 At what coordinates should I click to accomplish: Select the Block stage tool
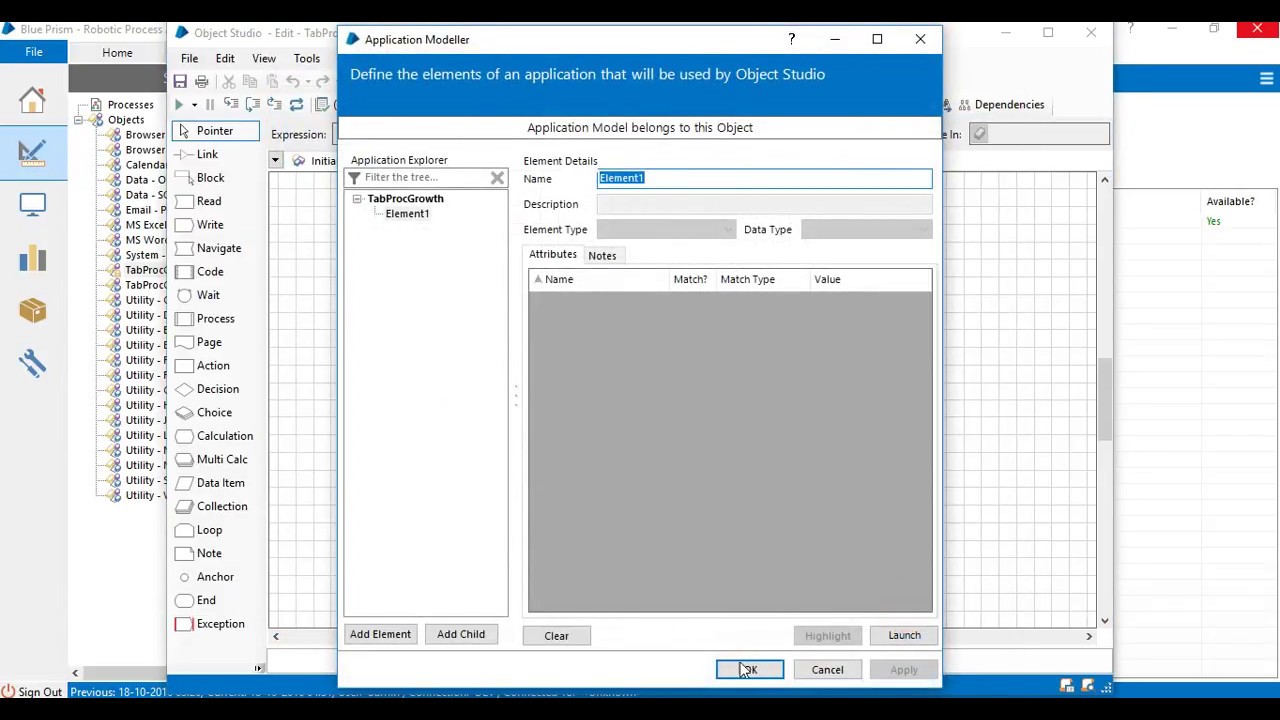pyautogui.click(x=210, y=178)
